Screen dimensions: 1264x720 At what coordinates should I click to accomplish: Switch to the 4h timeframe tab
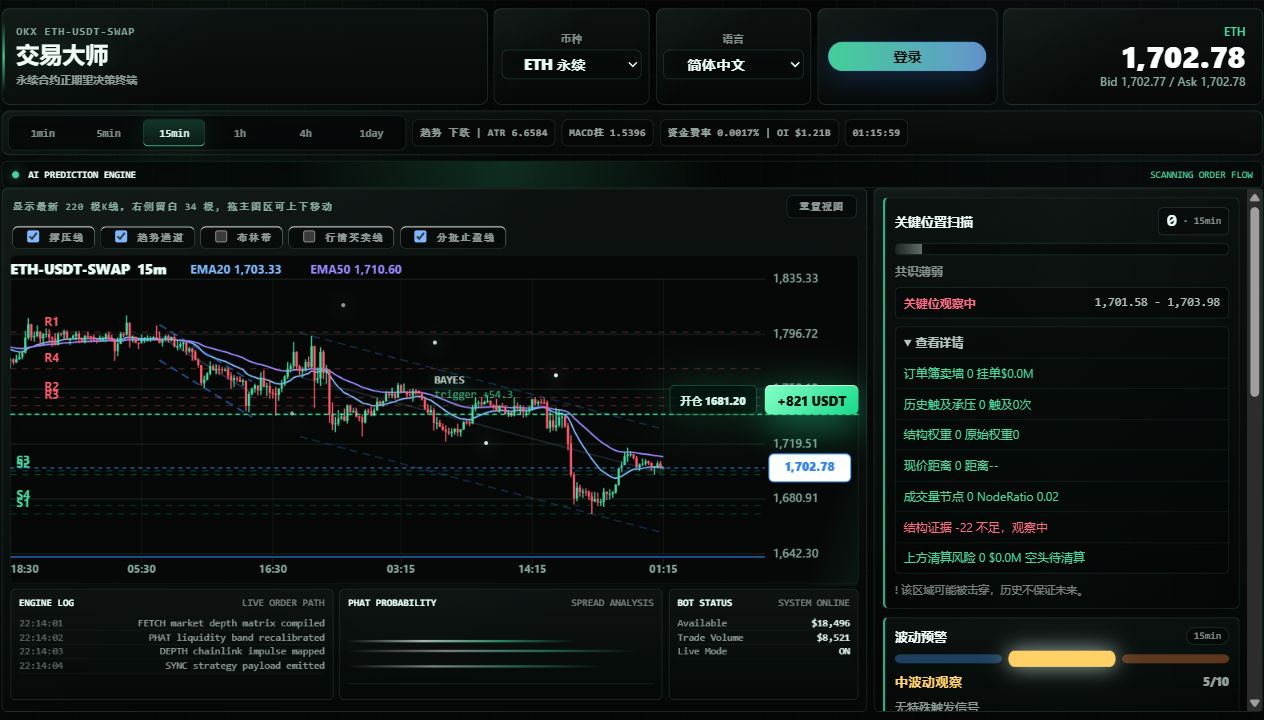click(306, 133)
